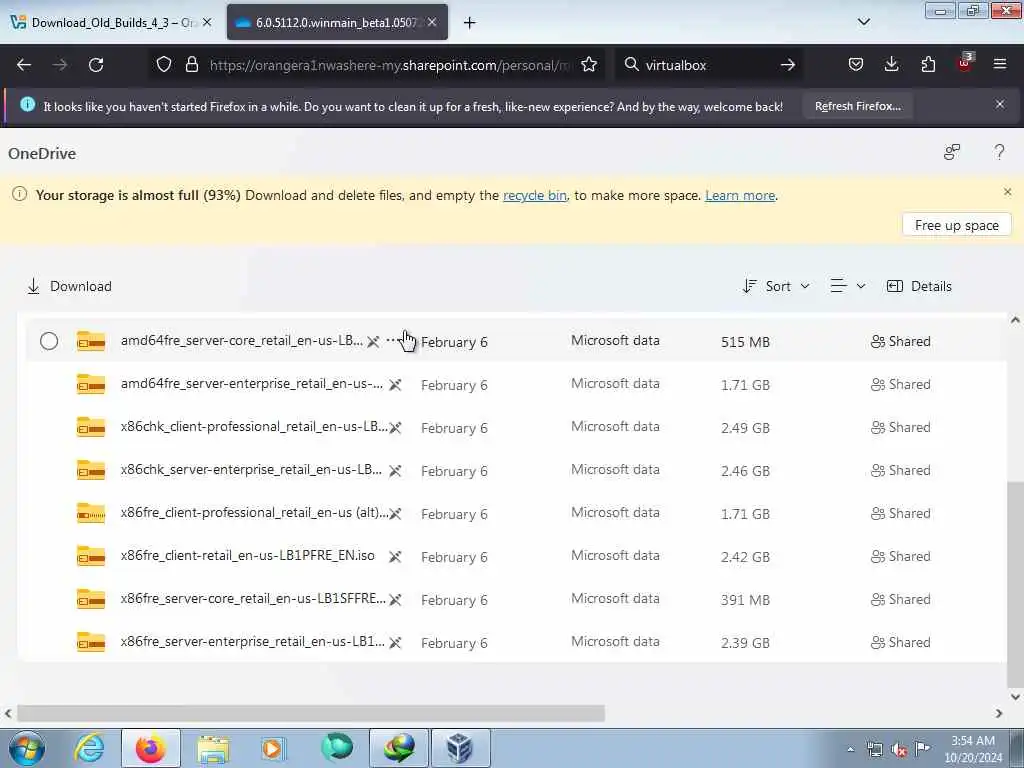1024x768 pixels.
Task: Open the extensions puzzle icon
Action: (x=928, y=65)
